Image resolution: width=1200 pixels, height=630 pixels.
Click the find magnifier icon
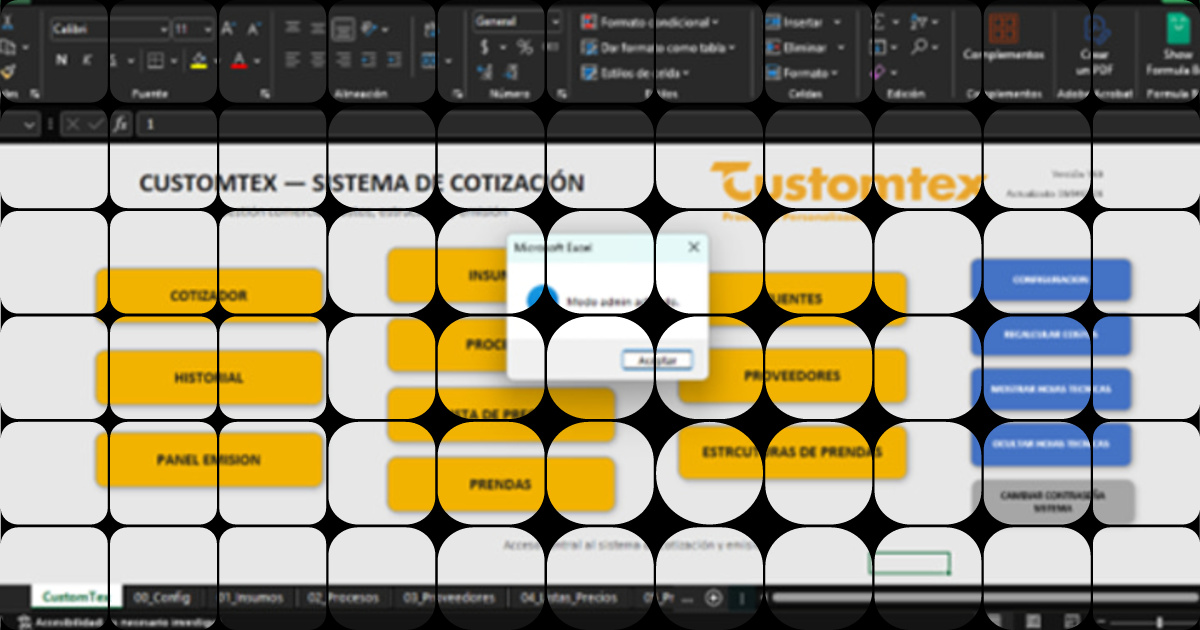pos(919,47)
